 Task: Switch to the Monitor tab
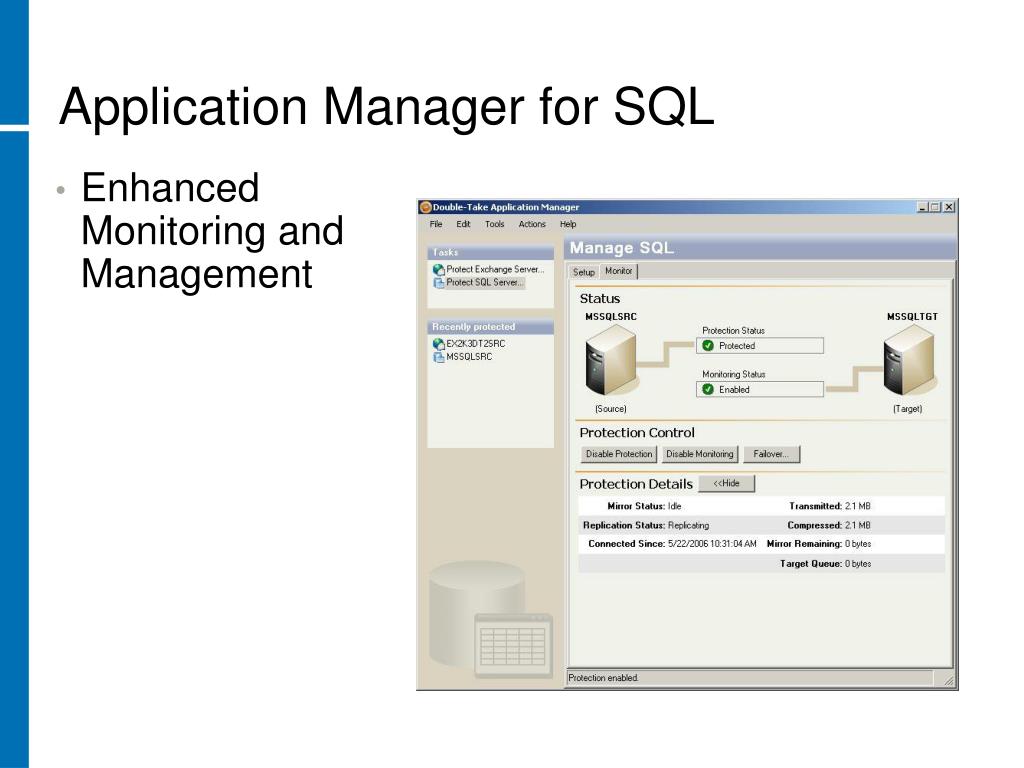coord(618,271)
